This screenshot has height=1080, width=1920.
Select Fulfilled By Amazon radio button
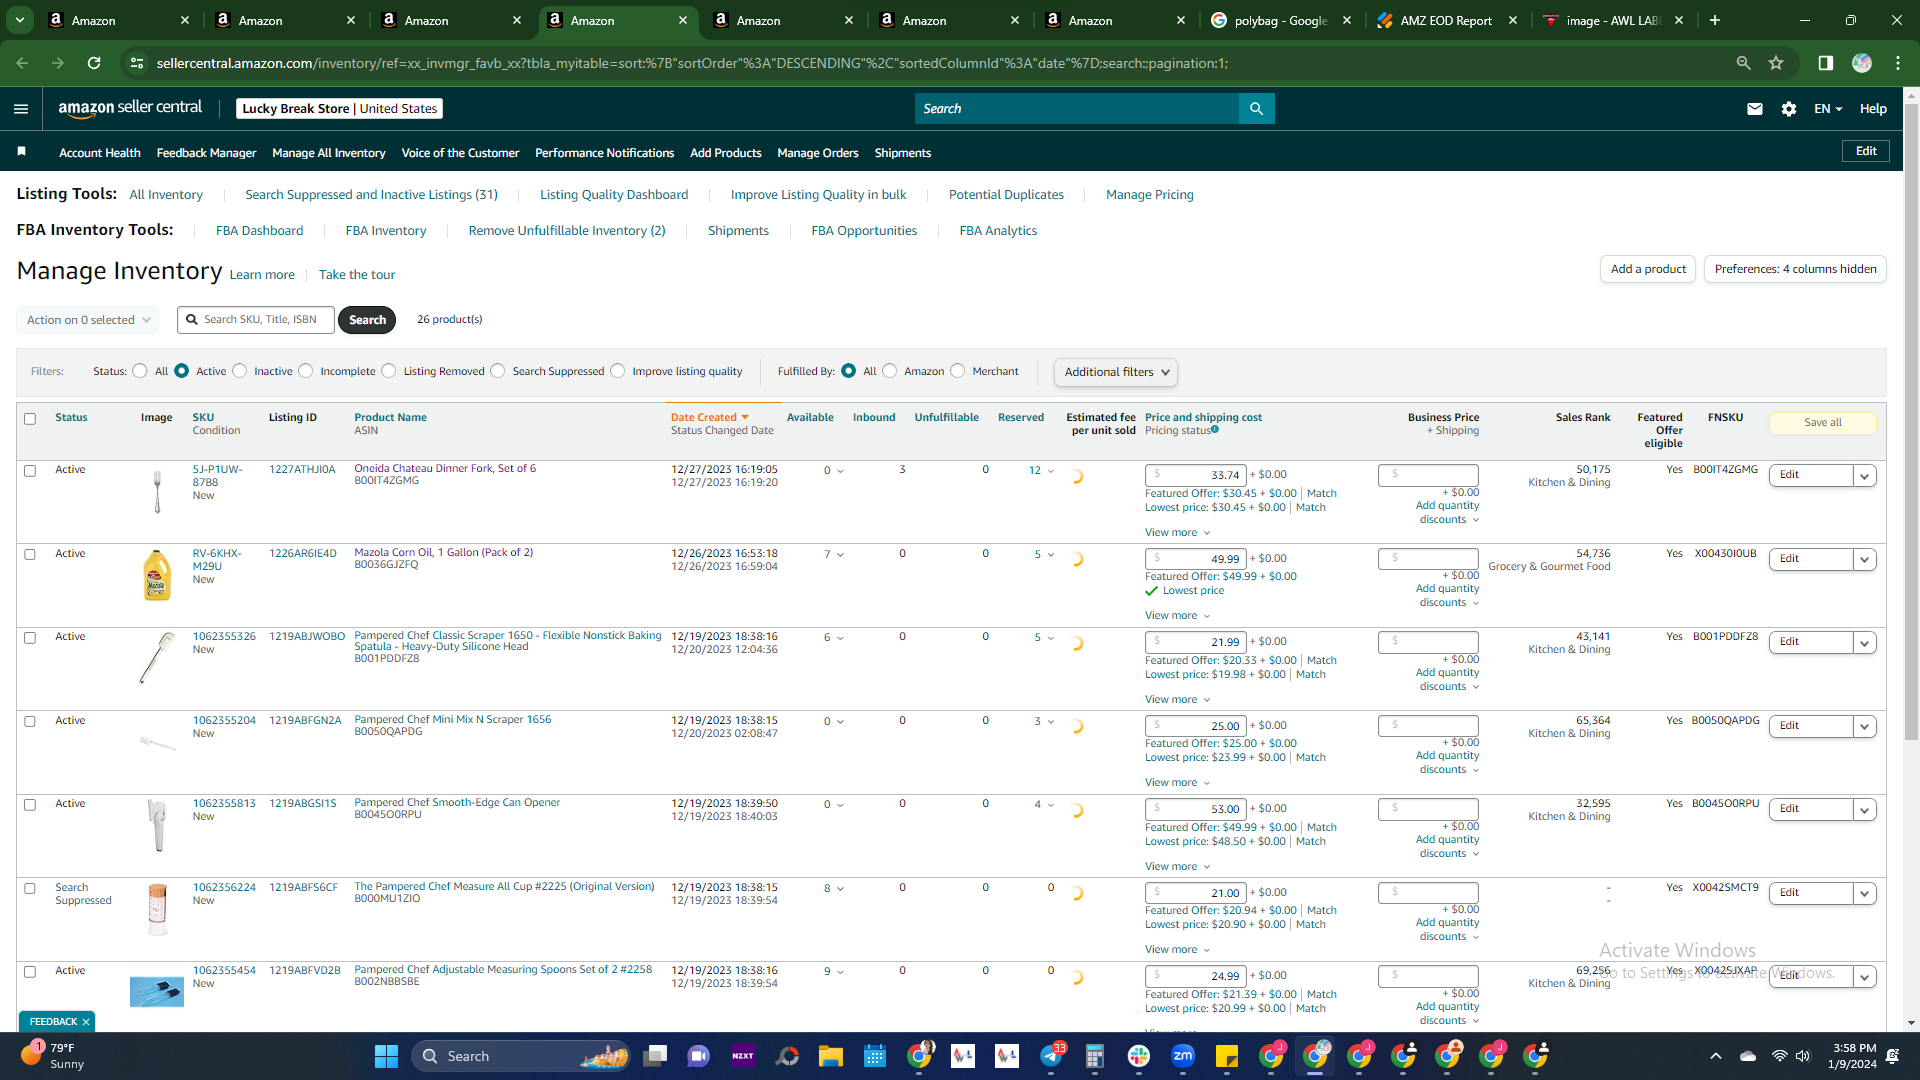click(890, 371)
